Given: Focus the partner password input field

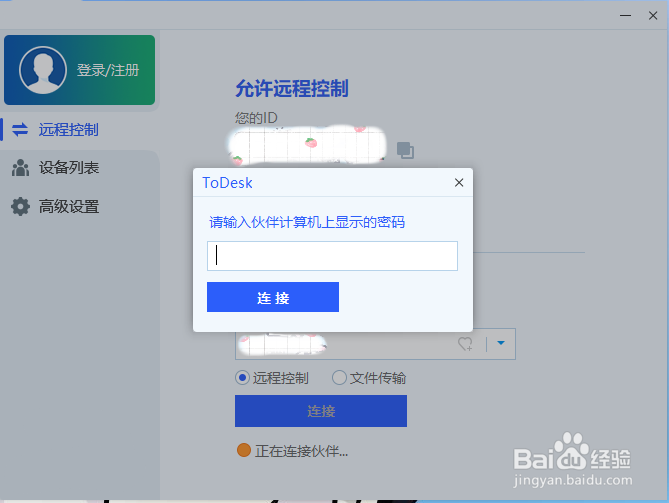Looking at the screenshot, I should pyautogui.click(x=332, y=256).
